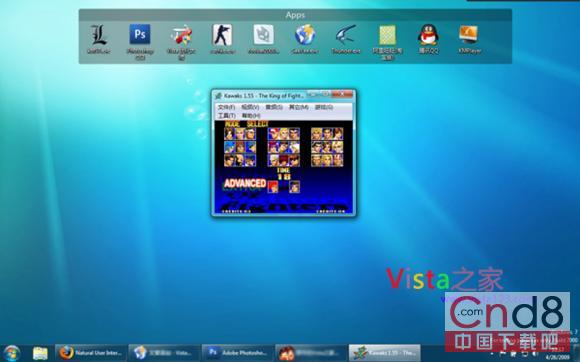The height and width of the screenshot is (362, 580).
Task: Open the Explorer folder icon on the taskbar
Action: (x=40, y=353)
